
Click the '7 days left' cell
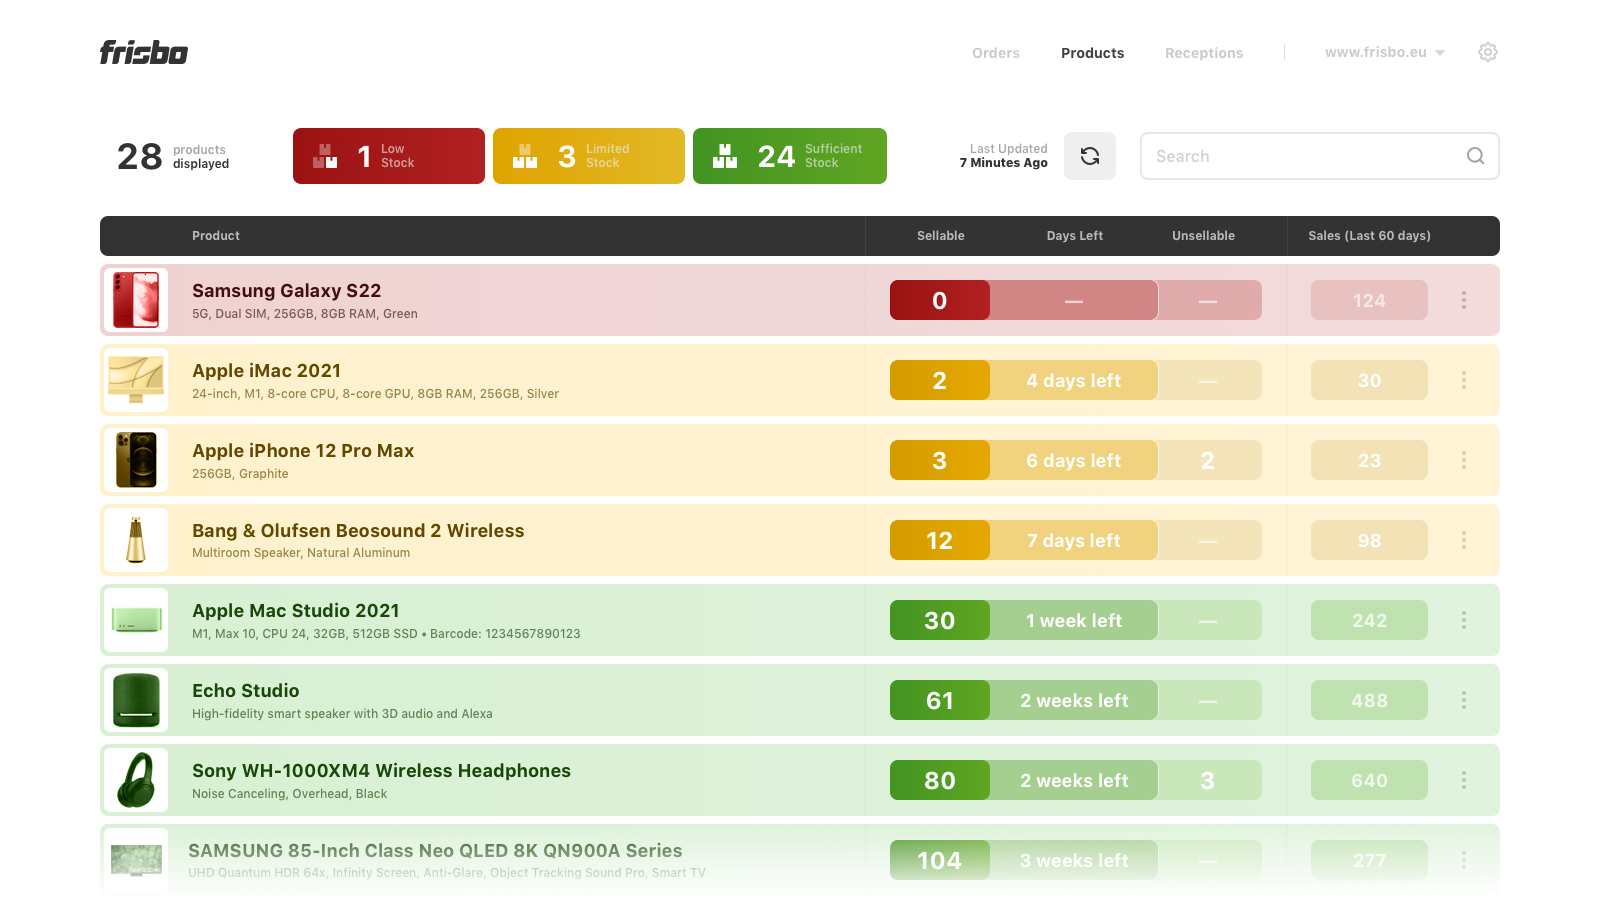pyautogui.click(x=1074, y=540)
